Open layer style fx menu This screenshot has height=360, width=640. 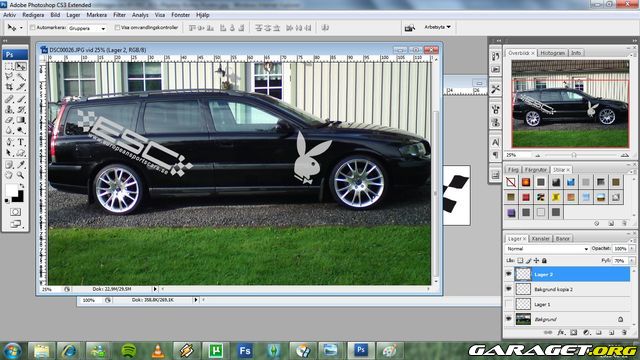click(x=561, y=333)
